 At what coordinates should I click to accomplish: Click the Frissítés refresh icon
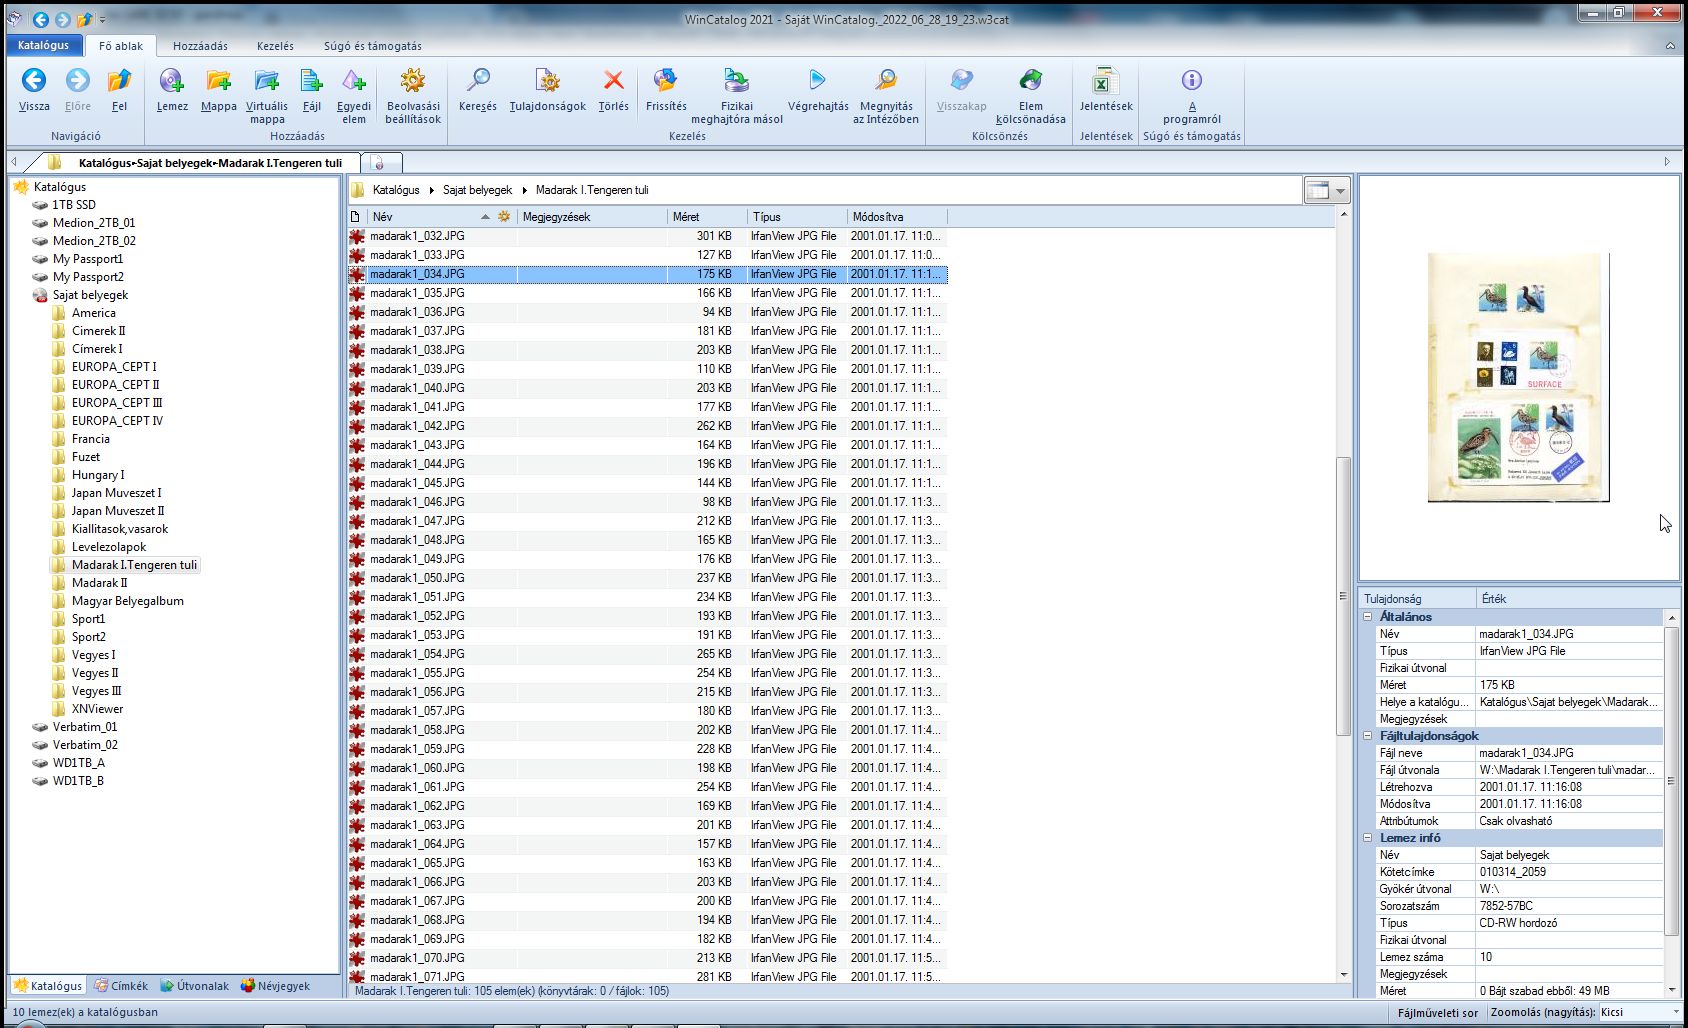coord(665,81)
